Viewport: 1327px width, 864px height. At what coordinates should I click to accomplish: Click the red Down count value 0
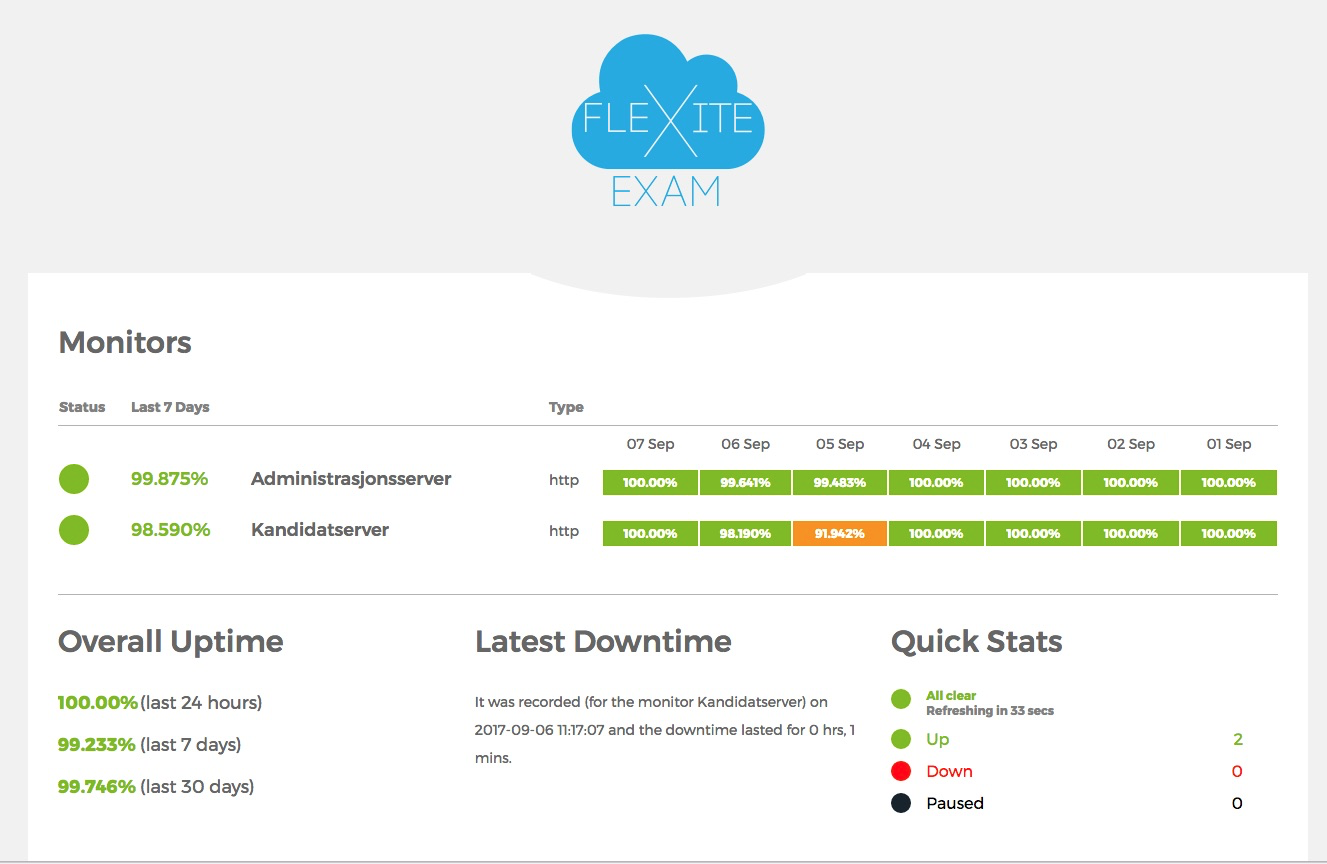pos(1237,771)
